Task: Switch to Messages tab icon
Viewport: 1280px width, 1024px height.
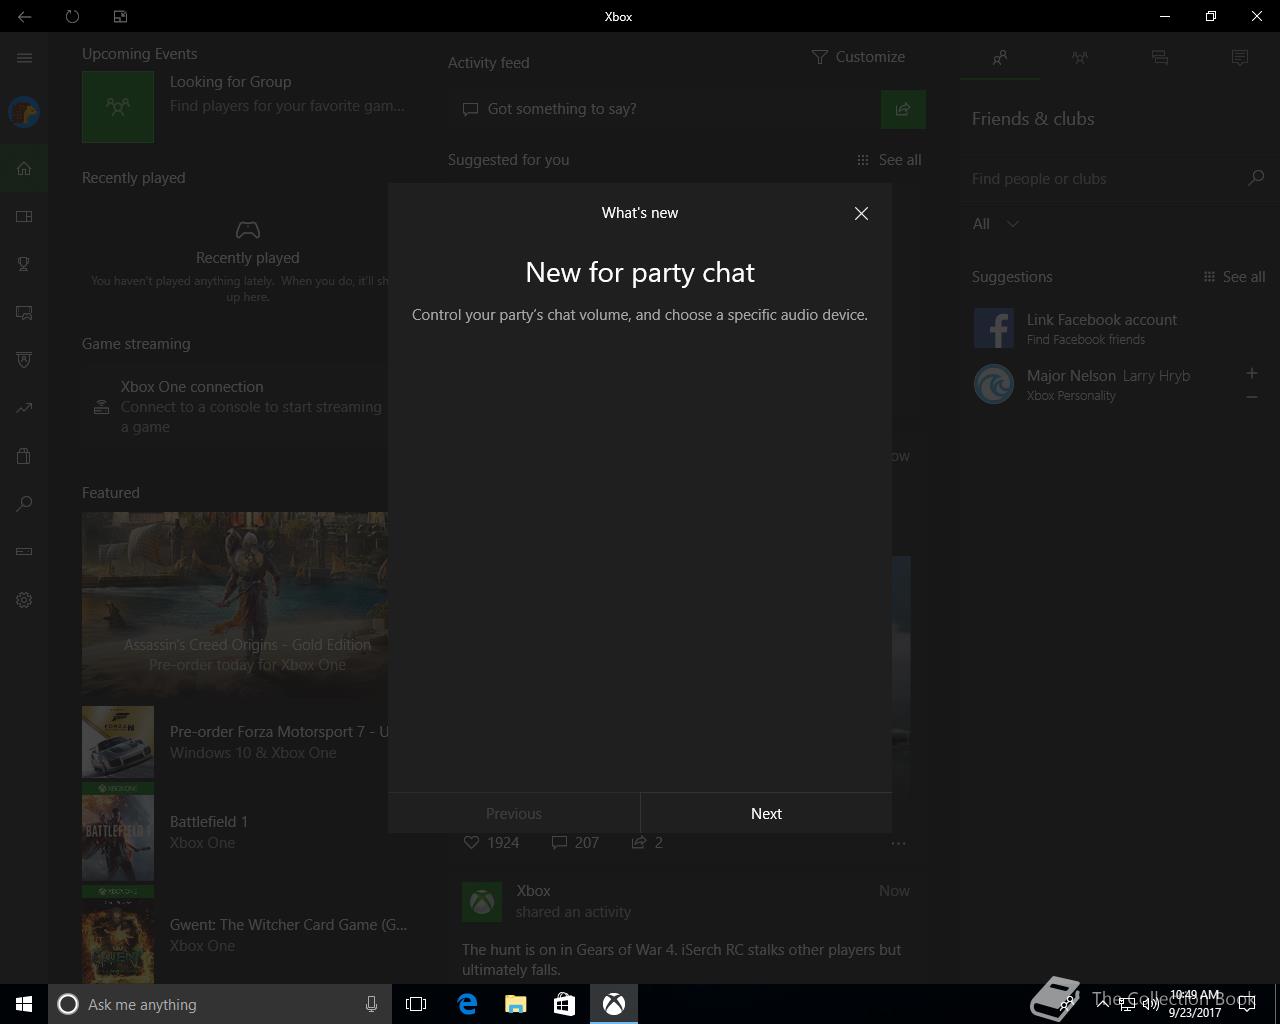Action: [x=1160, y=58]
